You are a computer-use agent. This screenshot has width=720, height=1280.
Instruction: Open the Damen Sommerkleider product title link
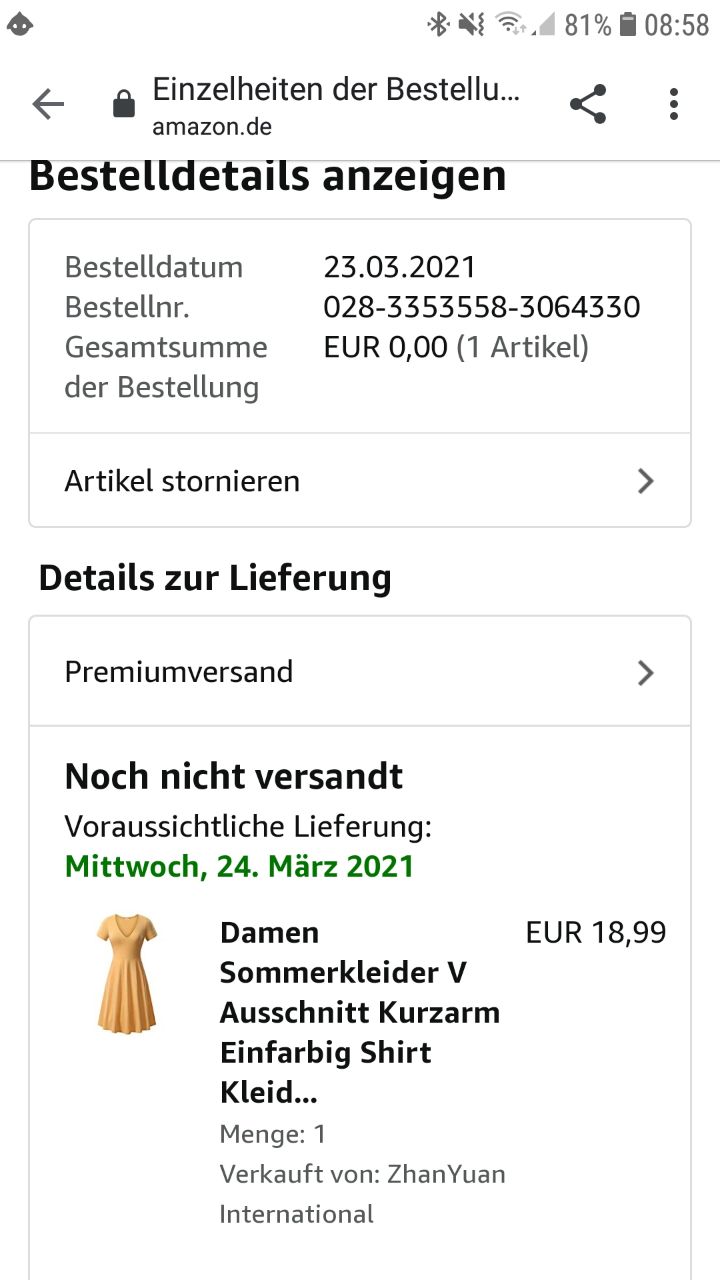pyautogui.click(x=358, y=1012)
